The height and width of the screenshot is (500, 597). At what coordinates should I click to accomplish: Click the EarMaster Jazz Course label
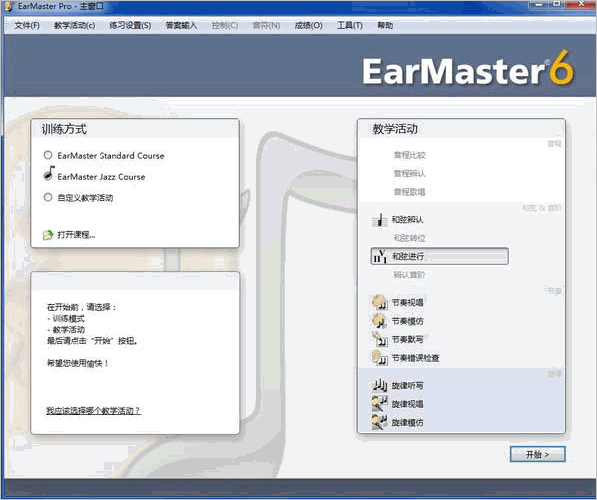101,177
